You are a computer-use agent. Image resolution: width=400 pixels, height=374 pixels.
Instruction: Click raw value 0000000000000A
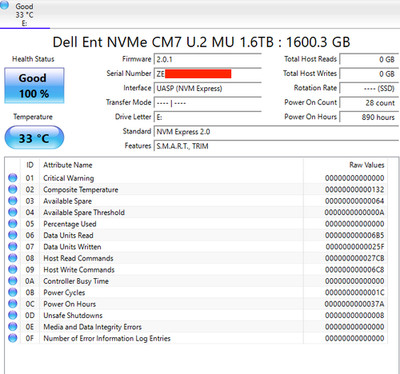(355, 212)
